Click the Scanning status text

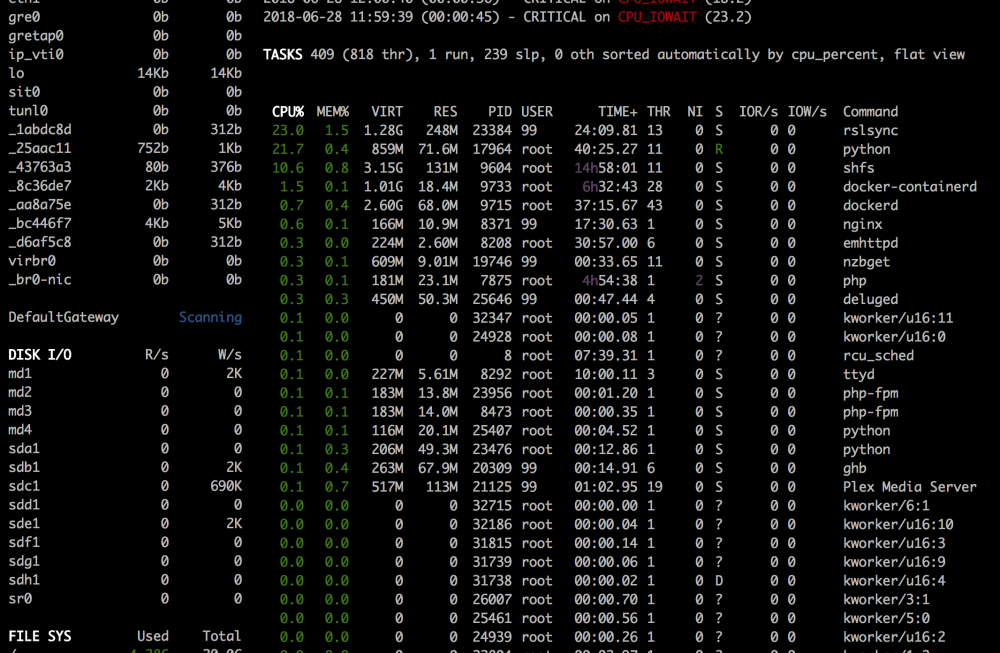pos(210,318)
